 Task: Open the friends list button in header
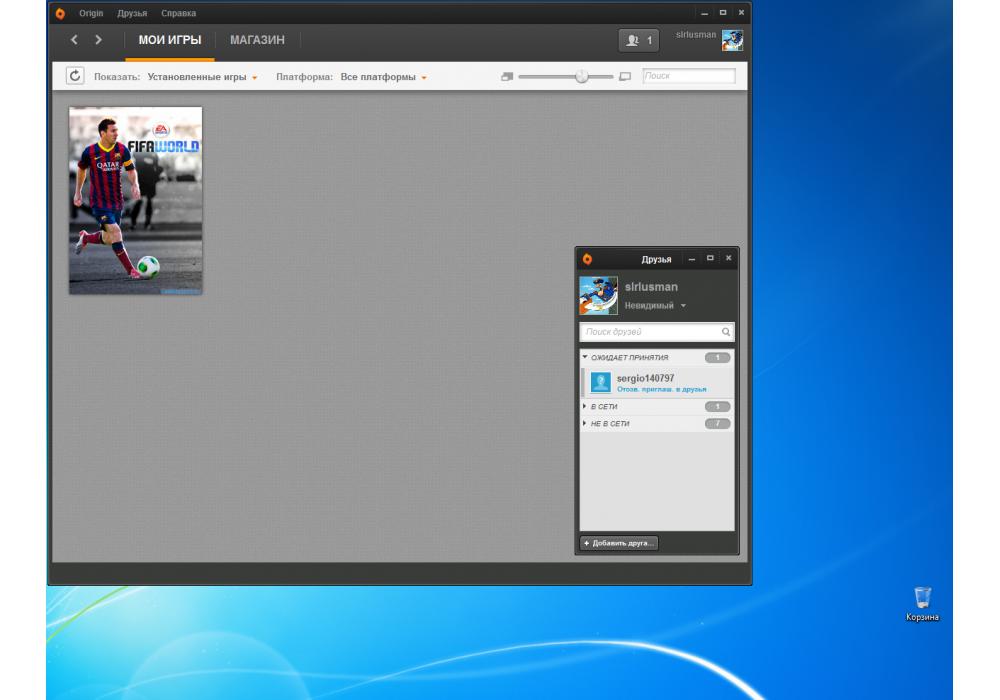tap(638, 40)
